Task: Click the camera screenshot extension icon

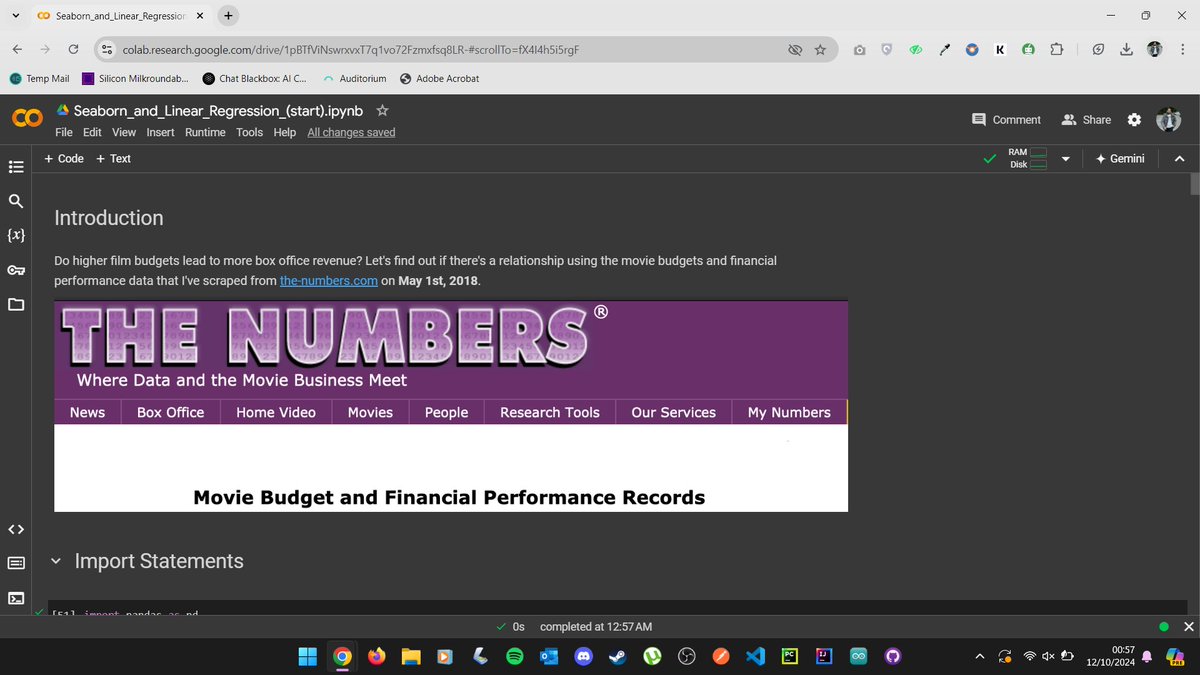Action: tap(859, 49)
